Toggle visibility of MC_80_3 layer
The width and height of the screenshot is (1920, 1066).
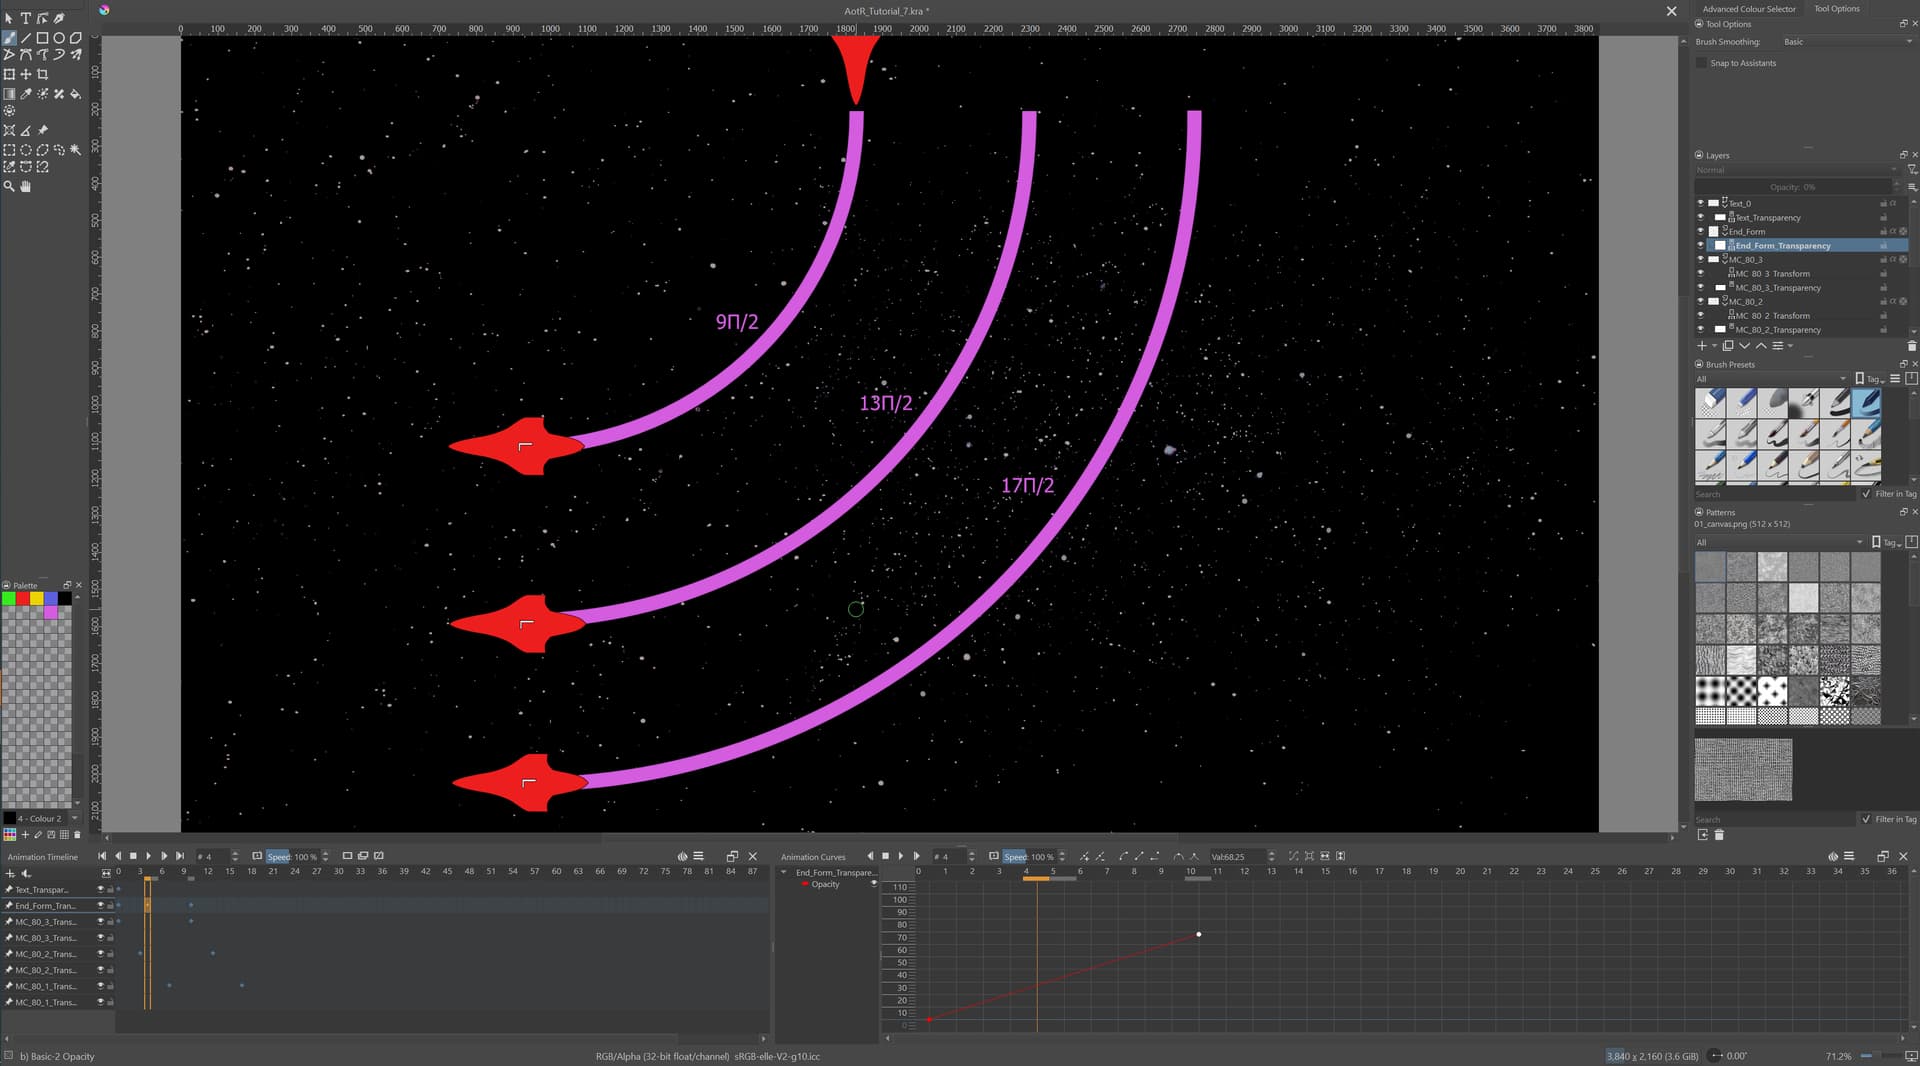pyautogui.click(x=1700, y=259)
